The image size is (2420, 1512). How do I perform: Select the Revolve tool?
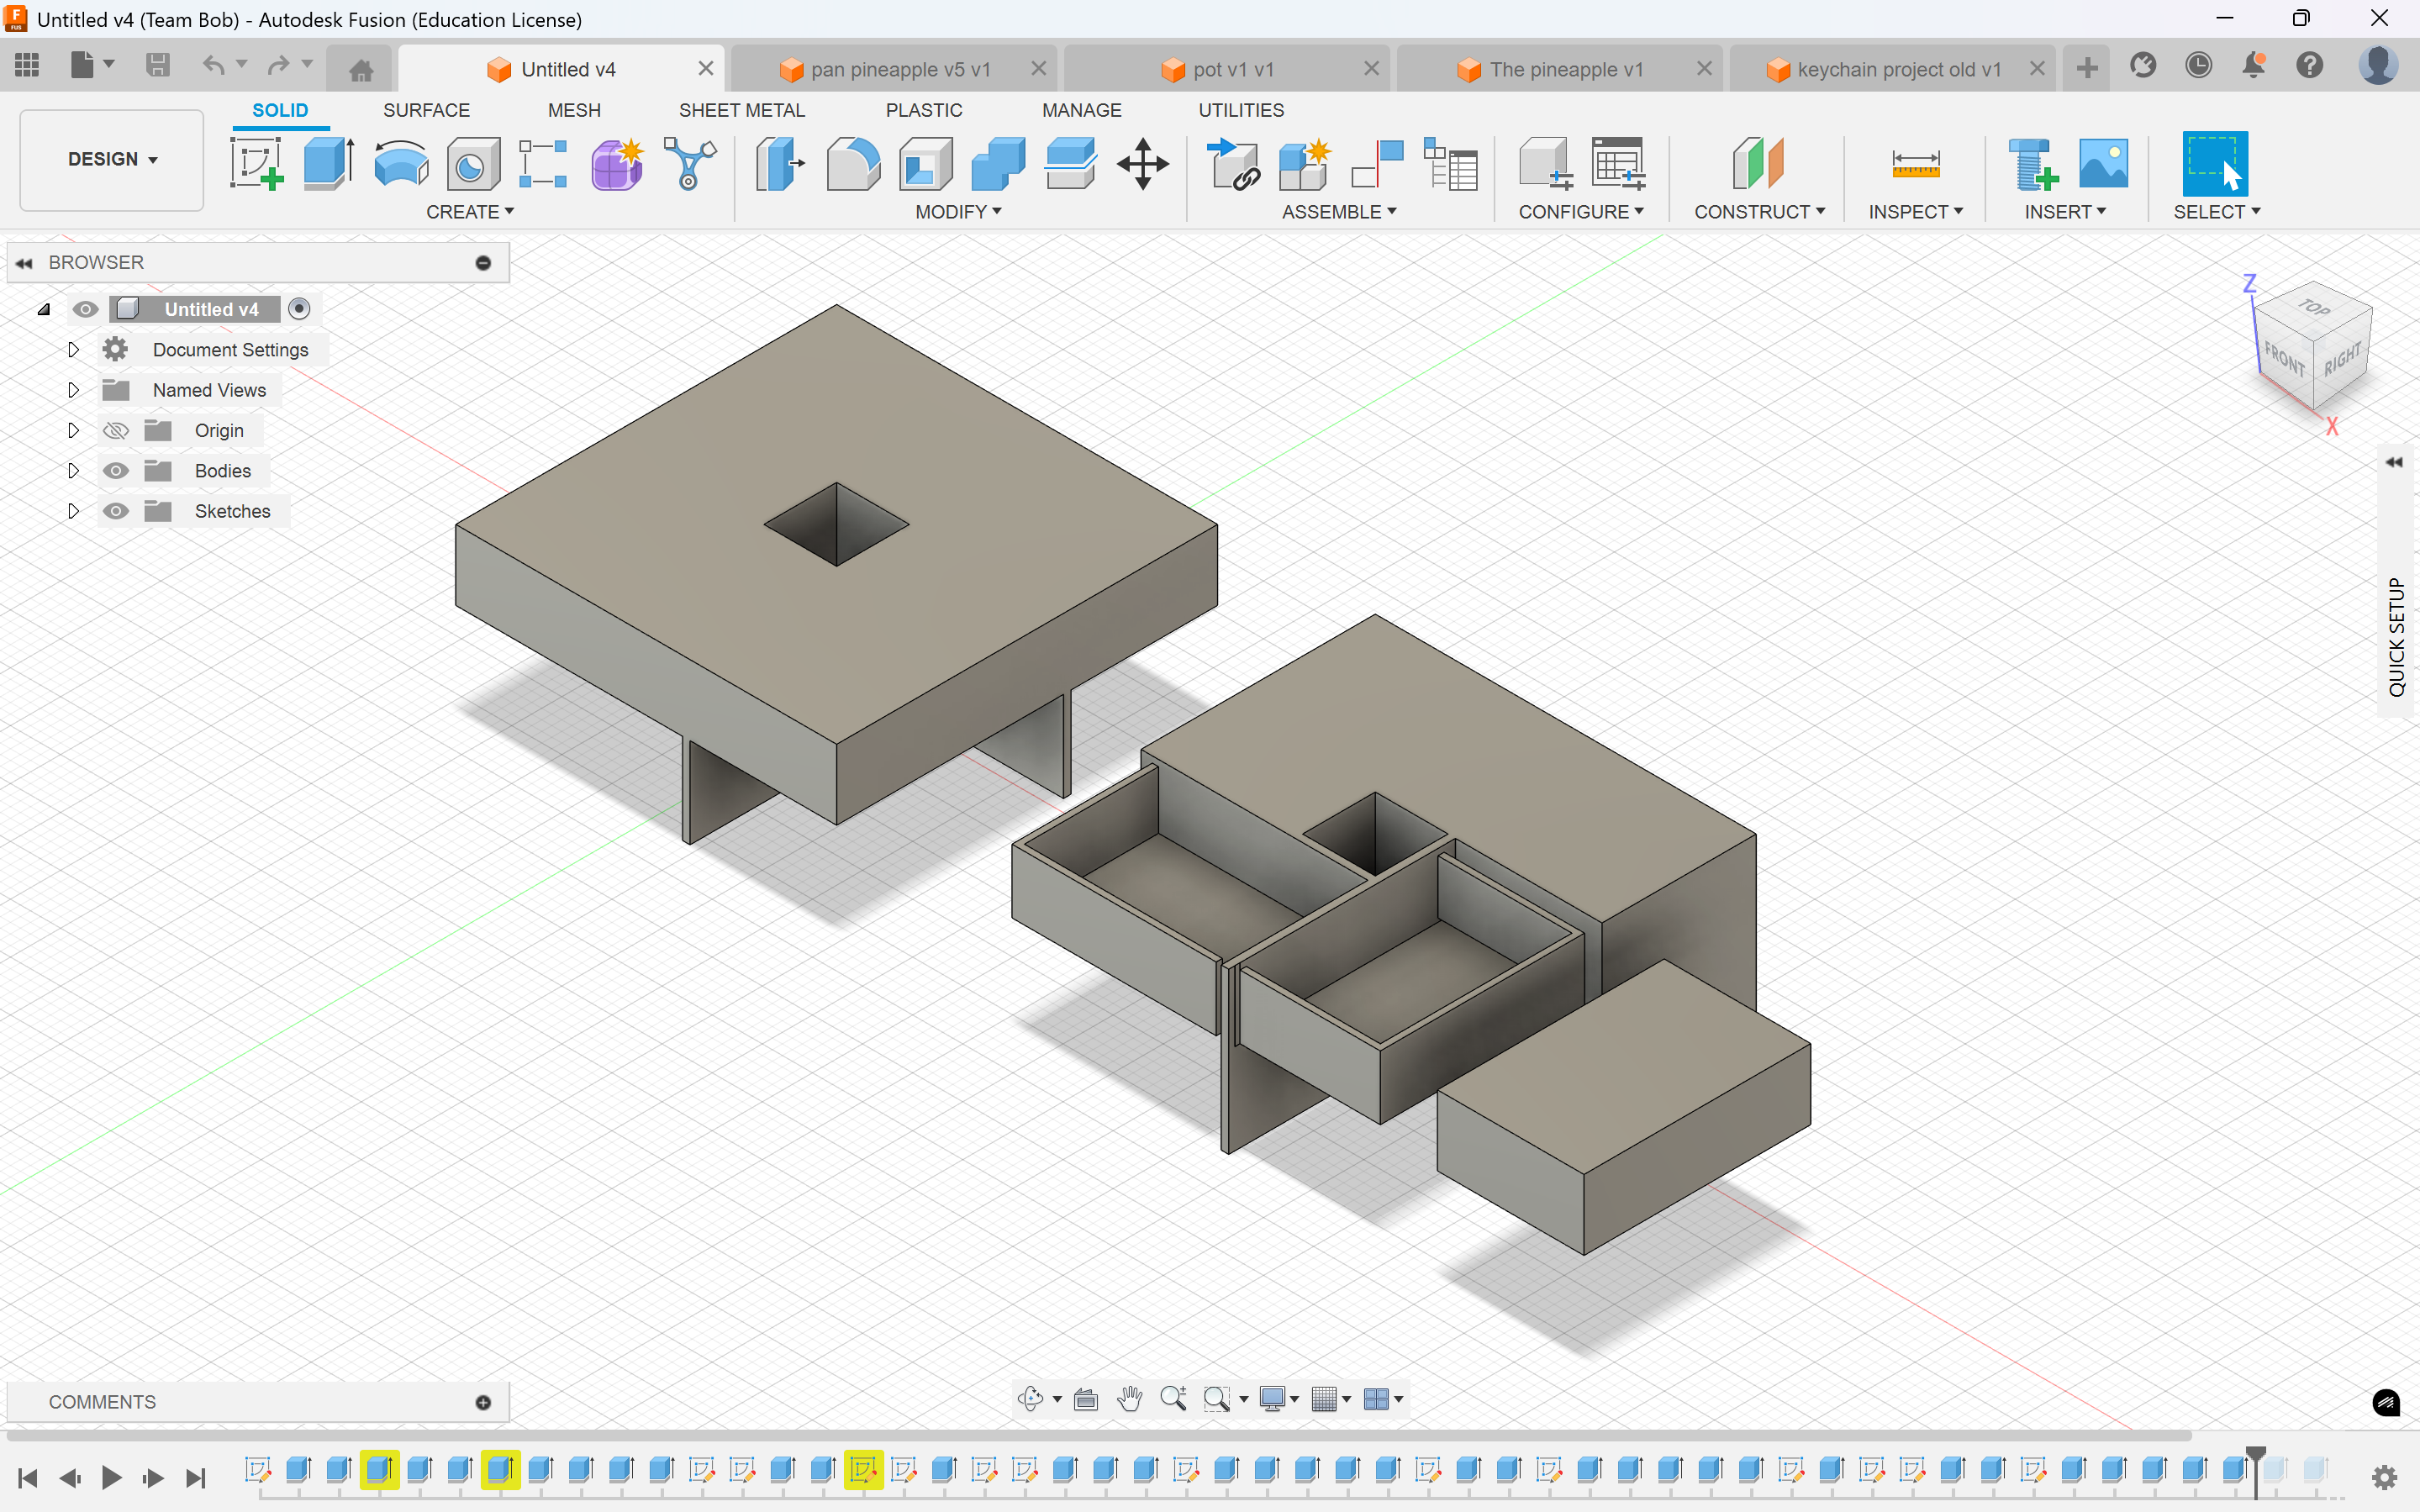[x=401, y=164]
